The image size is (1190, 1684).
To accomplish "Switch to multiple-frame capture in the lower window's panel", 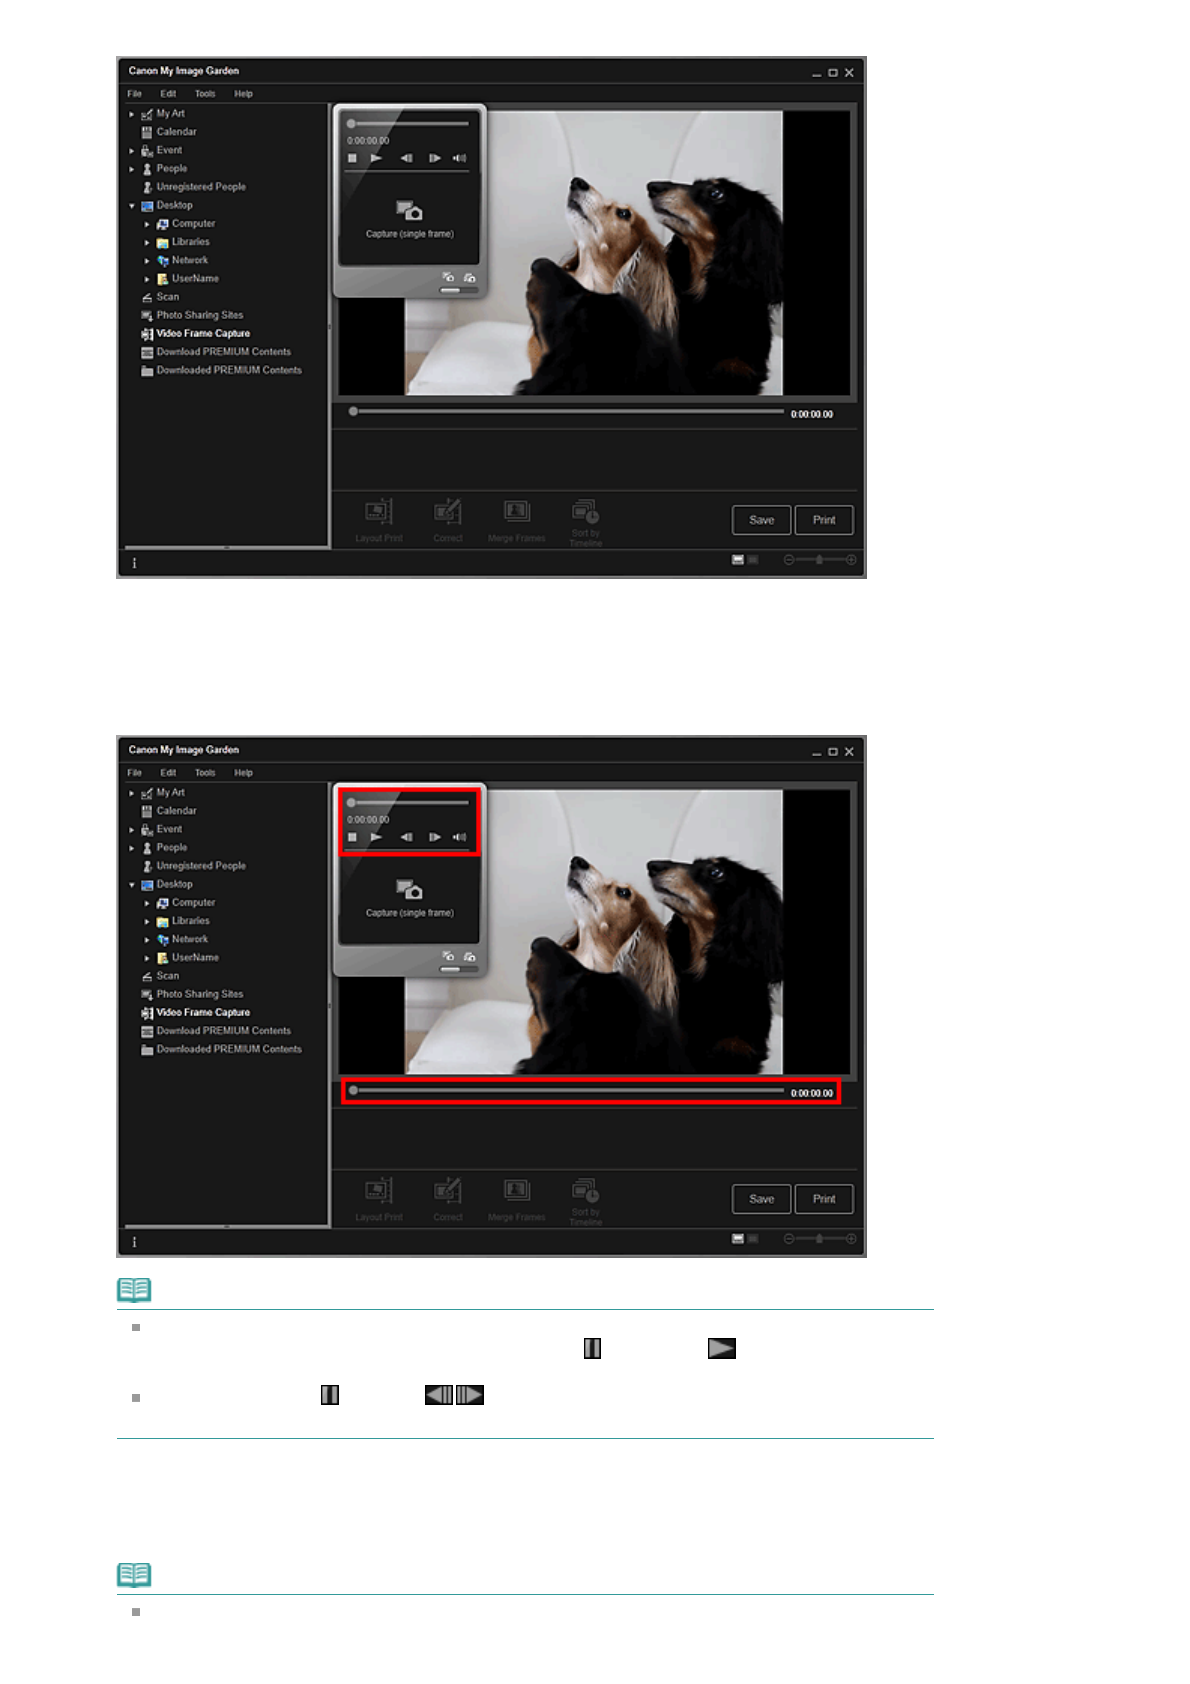I will pyautogui.click(x=469, y=957).
